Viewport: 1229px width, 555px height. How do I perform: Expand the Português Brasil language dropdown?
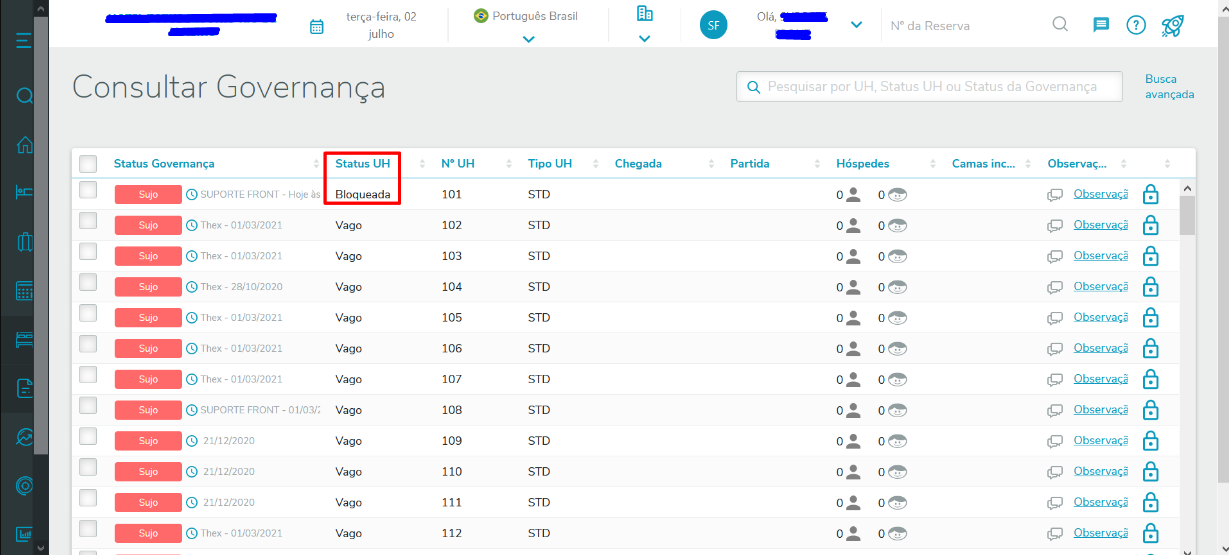click(528, 39)
